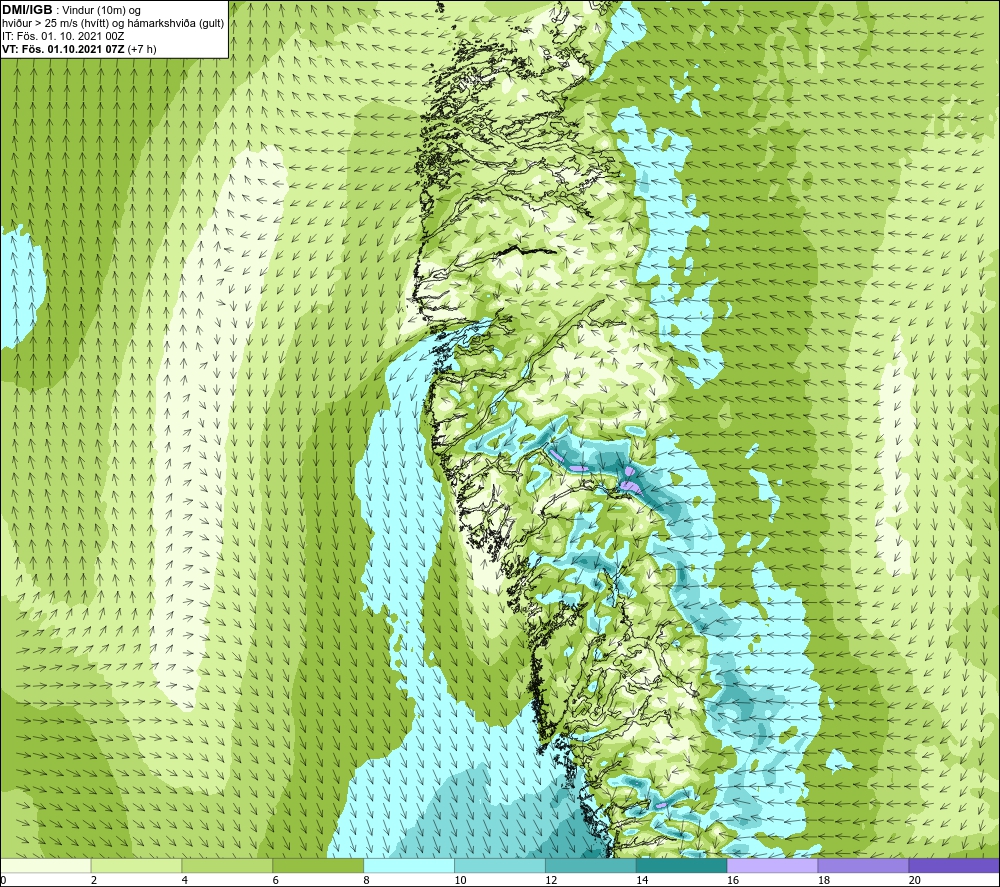Click the 8–10 m/s light cyan swatch

tap(409, 865)
